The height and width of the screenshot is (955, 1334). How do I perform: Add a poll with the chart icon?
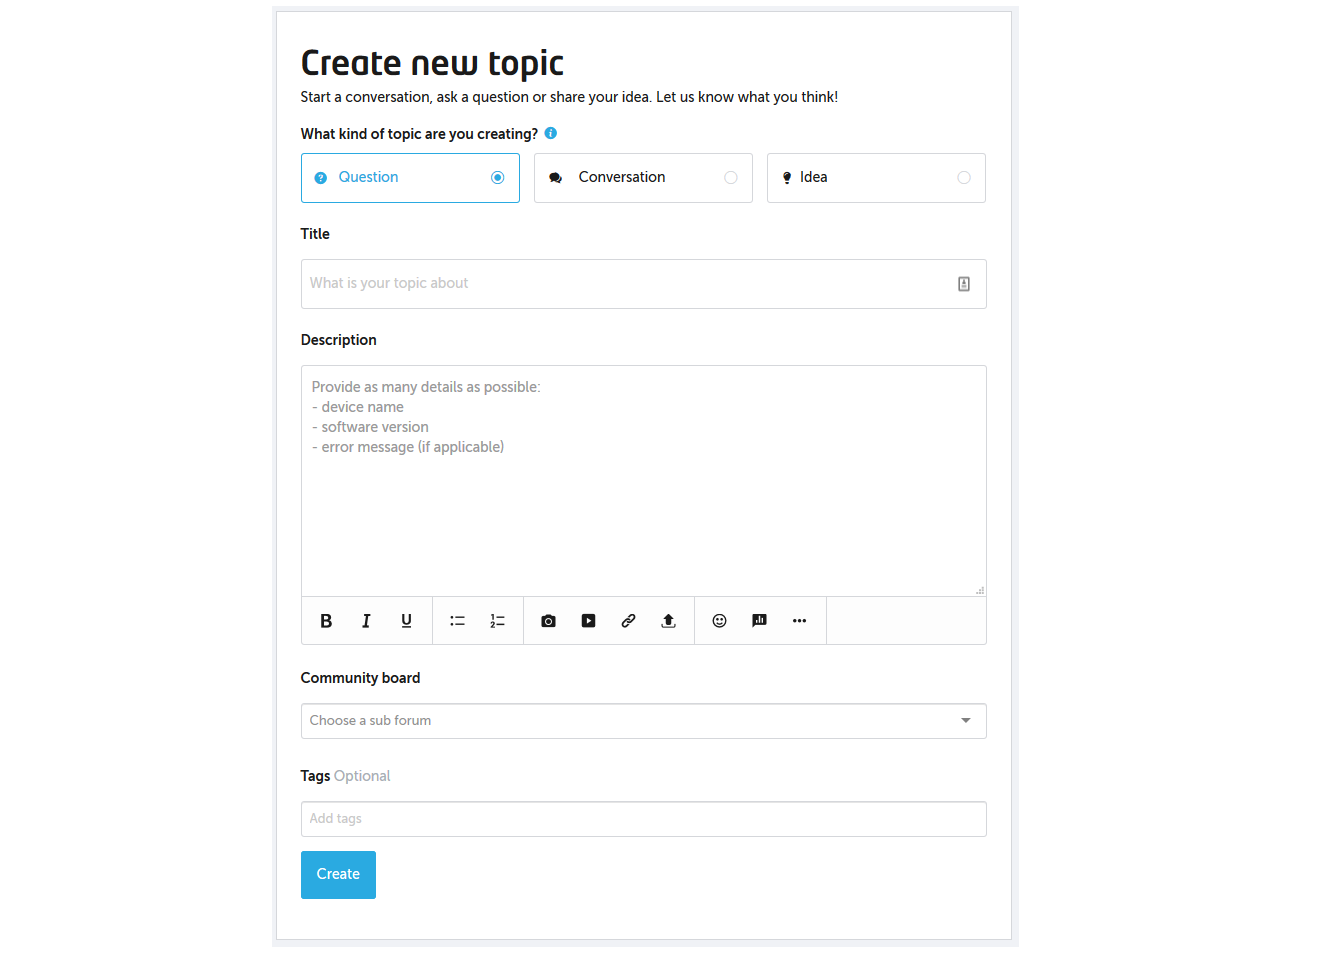click(759, 621)
